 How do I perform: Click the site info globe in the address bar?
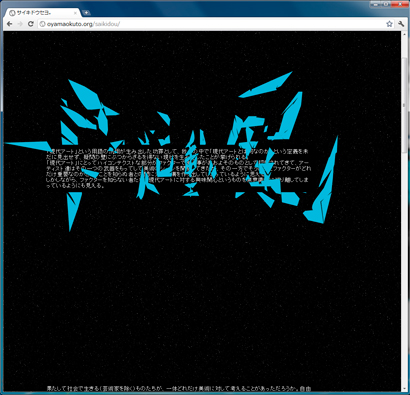pyautogui.click(x=42, y=24)
